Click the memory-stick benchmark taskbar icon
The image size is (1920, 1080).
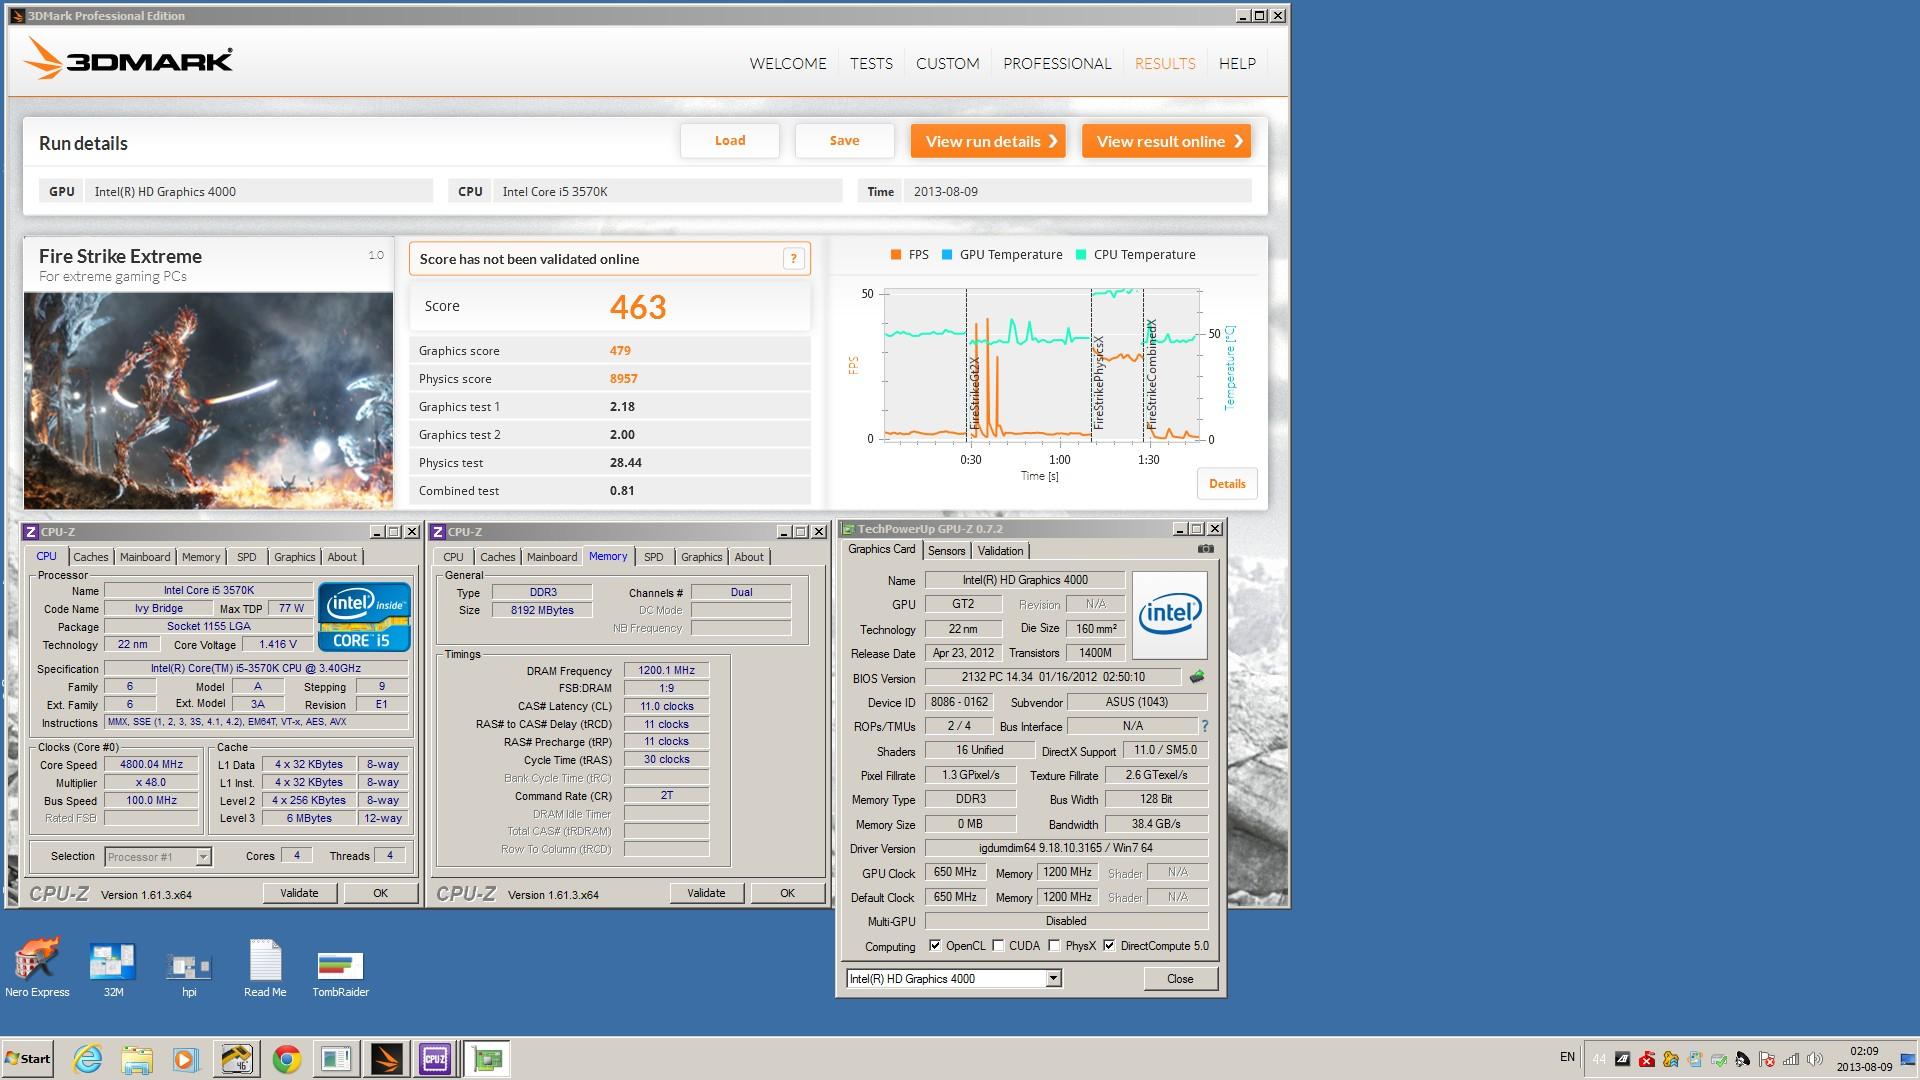[x=237, y=1059]
